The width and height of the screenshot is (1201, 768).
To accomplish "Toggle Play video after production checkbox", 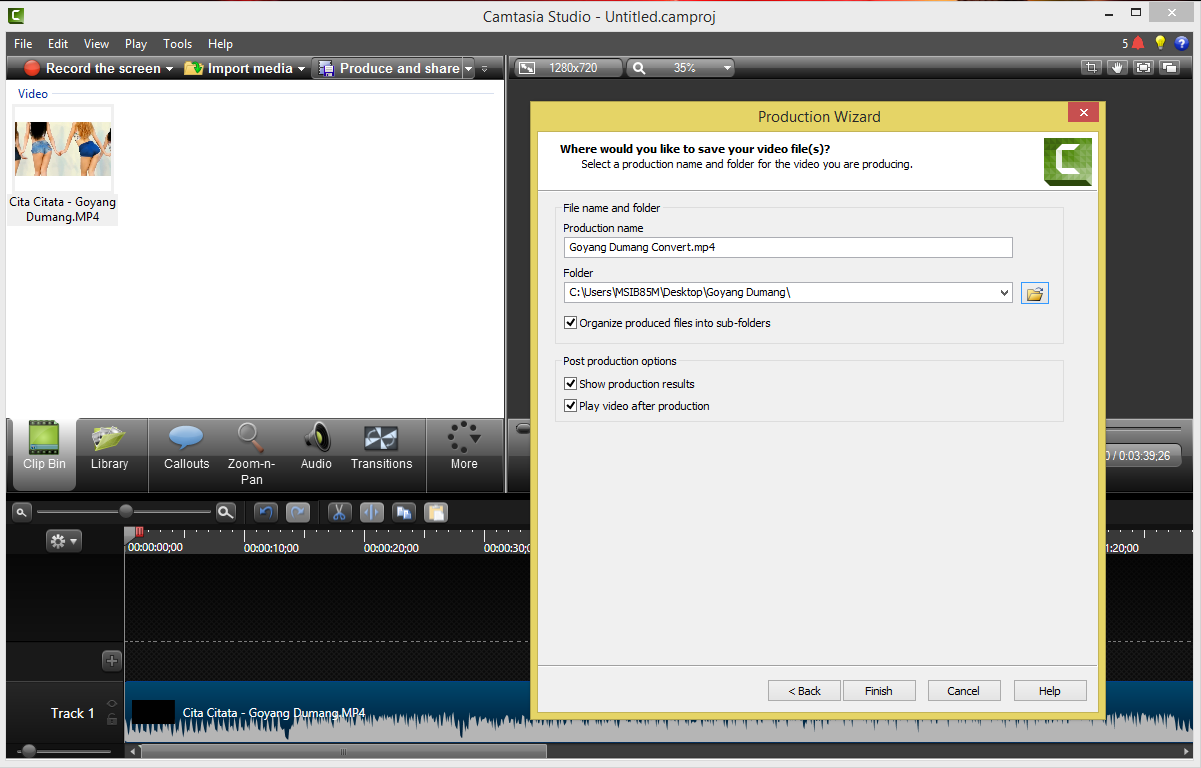I will [570, 406].
